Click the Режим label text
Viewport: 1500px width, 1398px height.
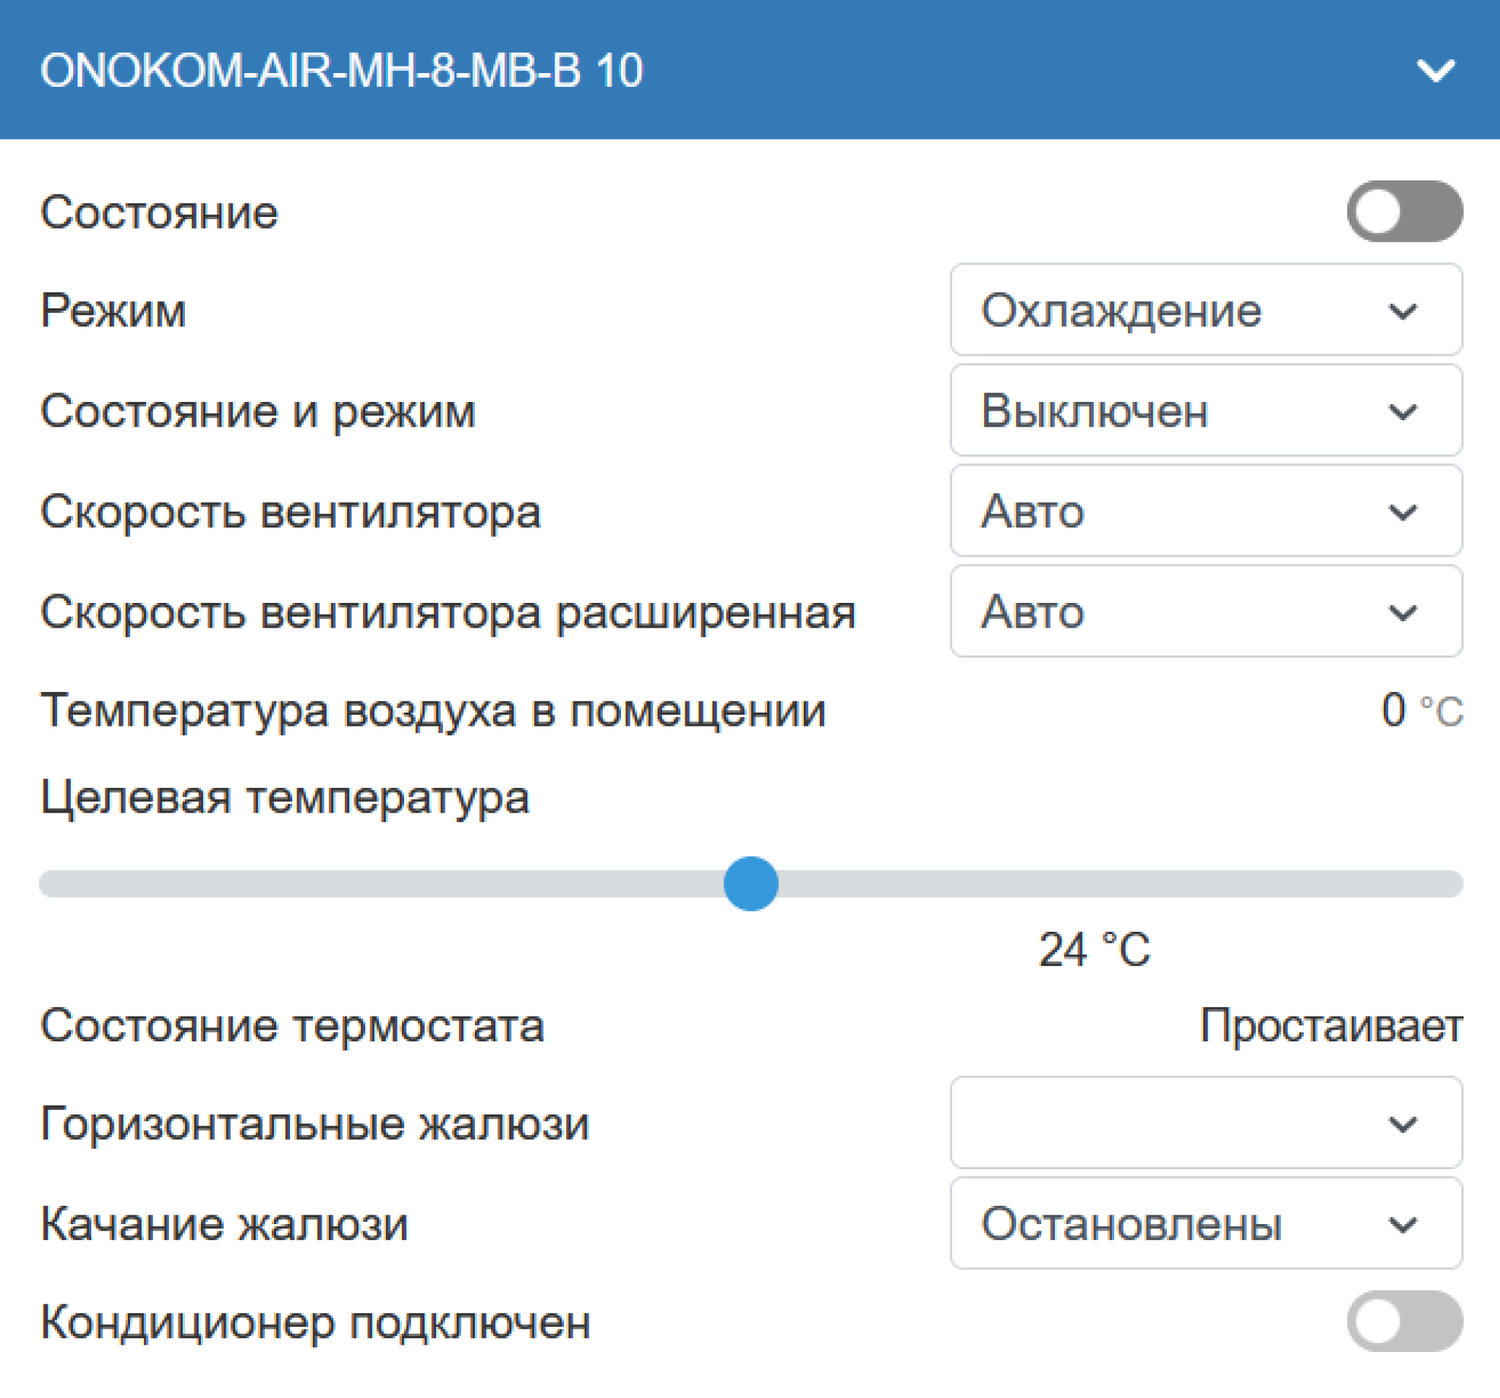coord(113,310)
